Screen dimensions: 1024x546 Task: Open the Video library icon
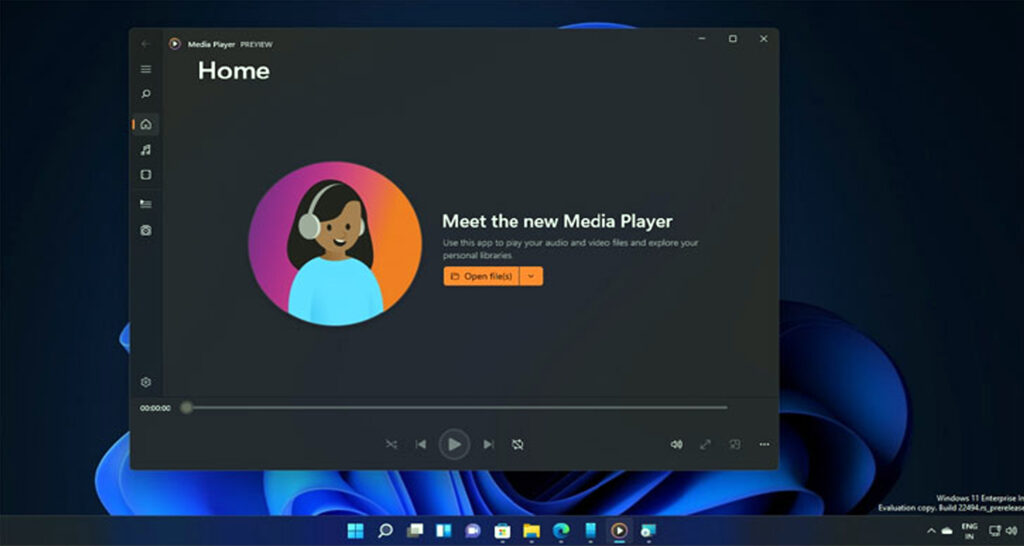146,174
